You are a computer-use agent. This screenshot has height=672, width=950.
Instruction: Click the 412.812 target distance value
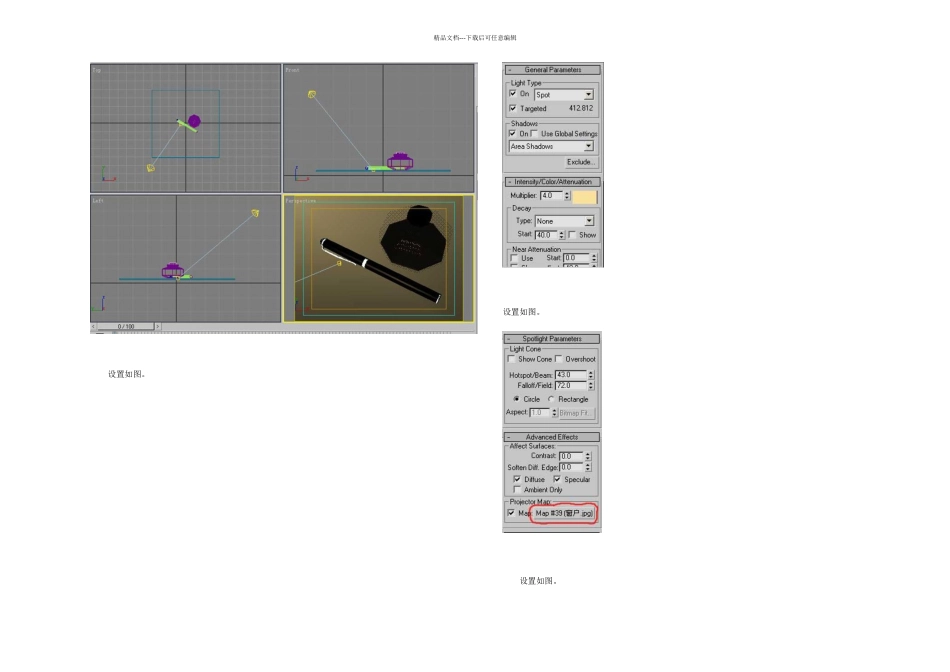click(x=581, y=108)
